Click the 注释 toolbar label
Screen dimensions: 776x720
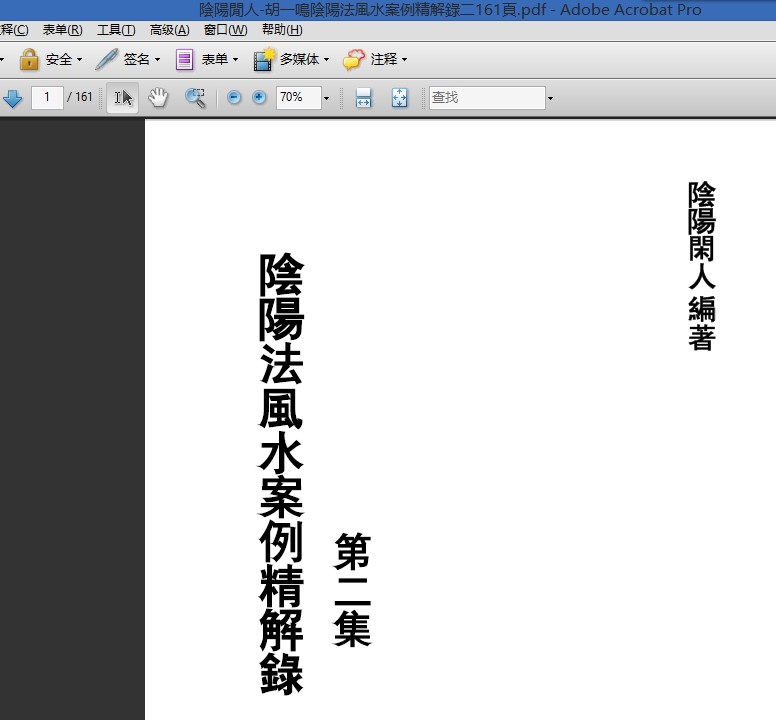coord(384,59)
